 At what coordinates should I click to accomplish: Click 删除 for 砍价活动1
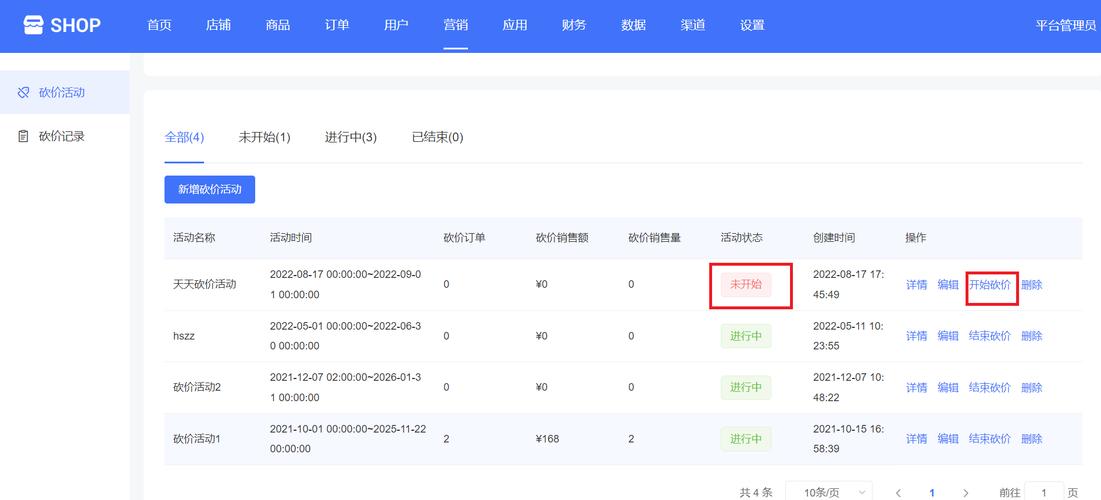[1032, 439]
